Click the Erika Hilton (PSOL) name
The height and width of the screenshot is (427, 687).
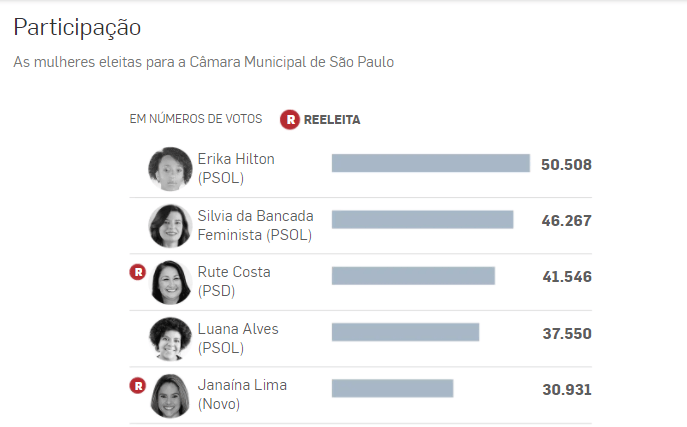pyautogui.click(x=236, y=168)
